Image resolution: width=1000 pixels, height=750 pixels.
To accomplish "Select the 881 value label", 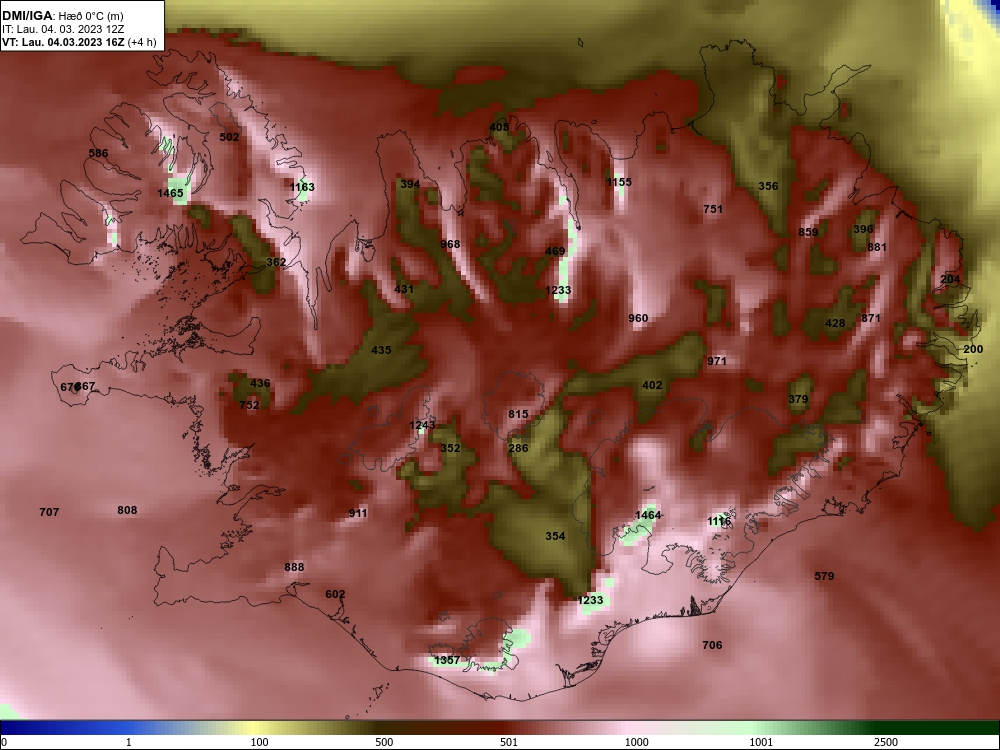I will [x=877, y=247].
